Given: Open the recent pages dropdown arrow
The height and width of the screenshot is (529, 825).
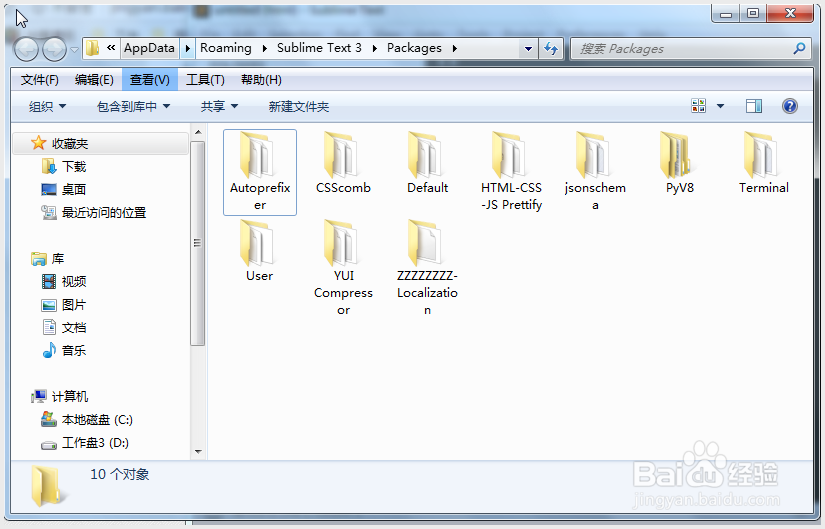Looking at the screenshot, I should coord(74,50).
